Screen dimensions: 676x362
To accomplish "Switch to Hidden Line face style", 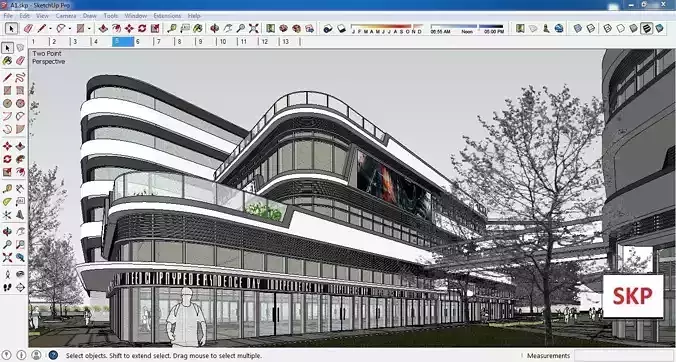I will click(620, 28).
